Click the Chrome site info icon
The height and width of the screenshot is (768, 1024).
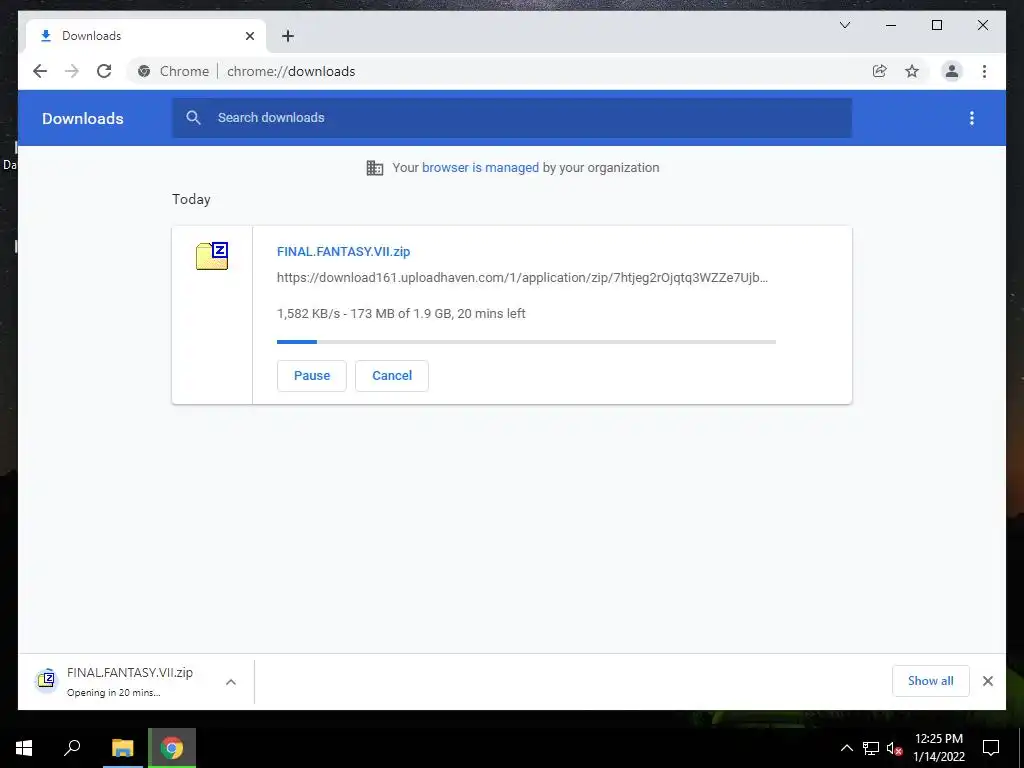click(144, 71)
